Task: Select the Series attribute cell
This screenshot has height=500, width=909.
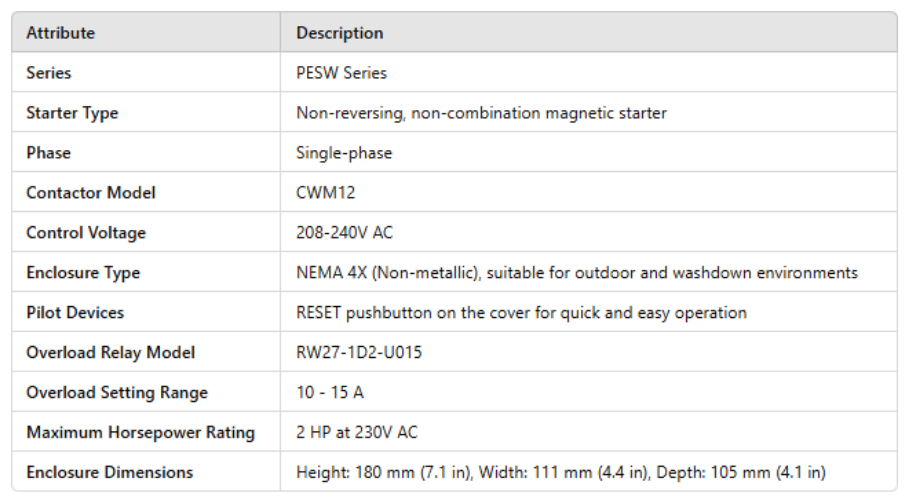Action: (x=49, y=73)
